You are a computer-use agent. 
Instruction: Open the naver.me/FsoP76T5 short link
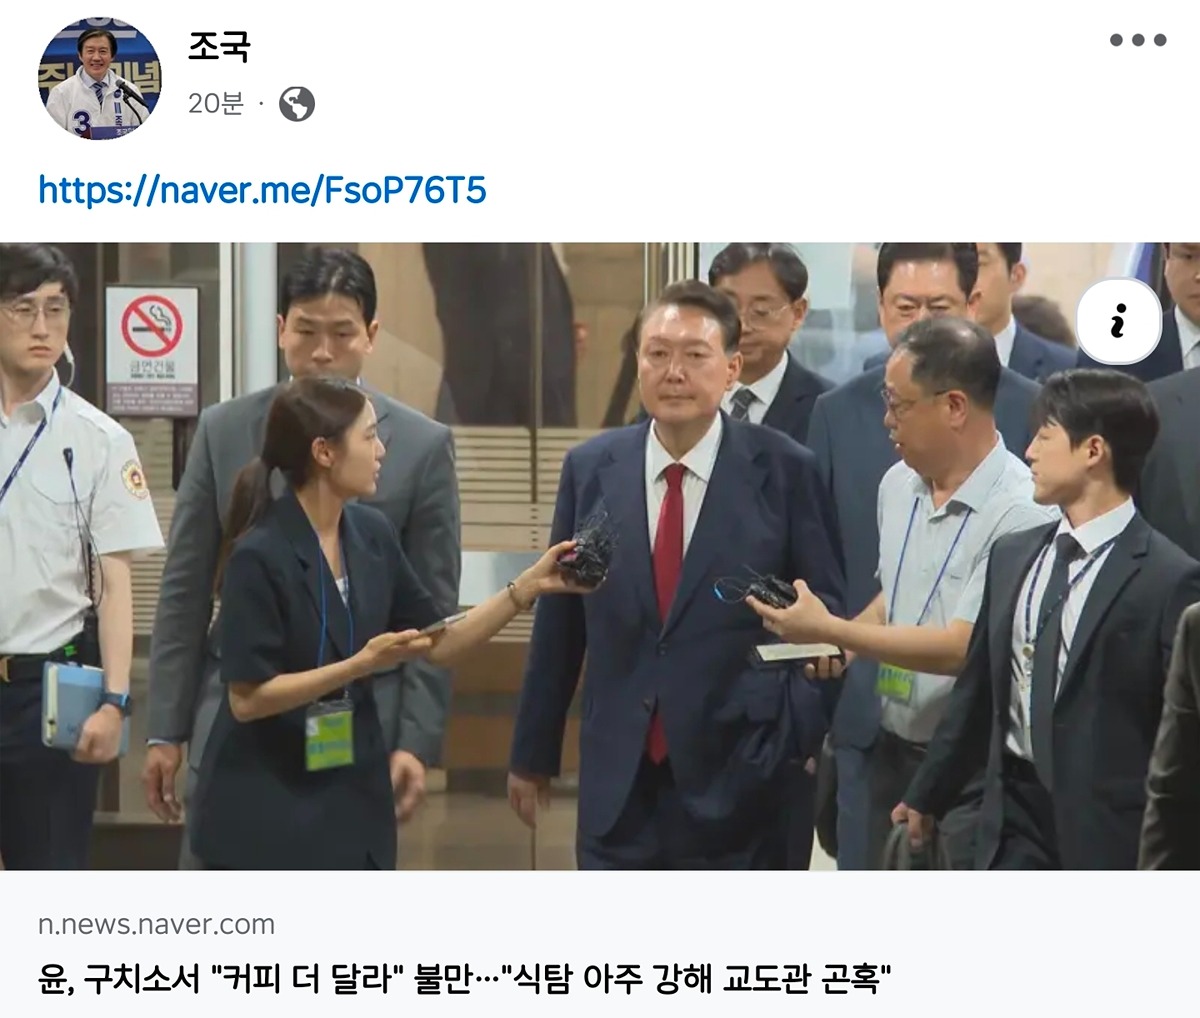(262, 189)
